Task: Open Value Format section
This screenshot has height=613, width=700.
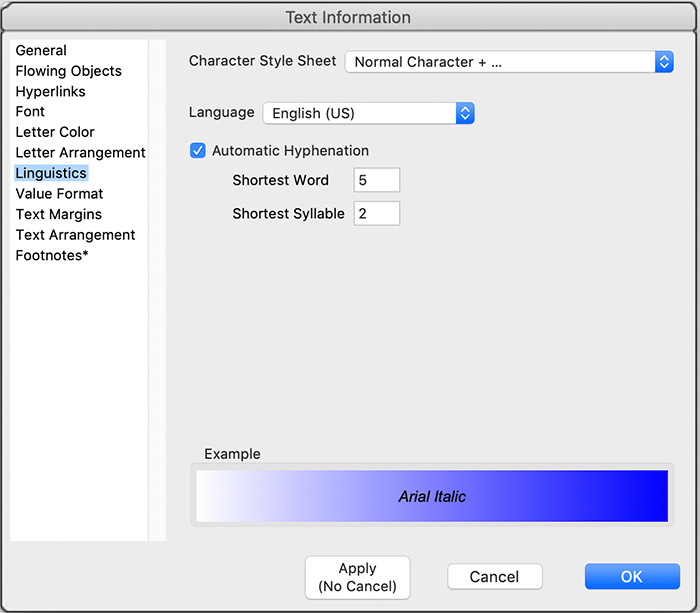Action: 59,194
